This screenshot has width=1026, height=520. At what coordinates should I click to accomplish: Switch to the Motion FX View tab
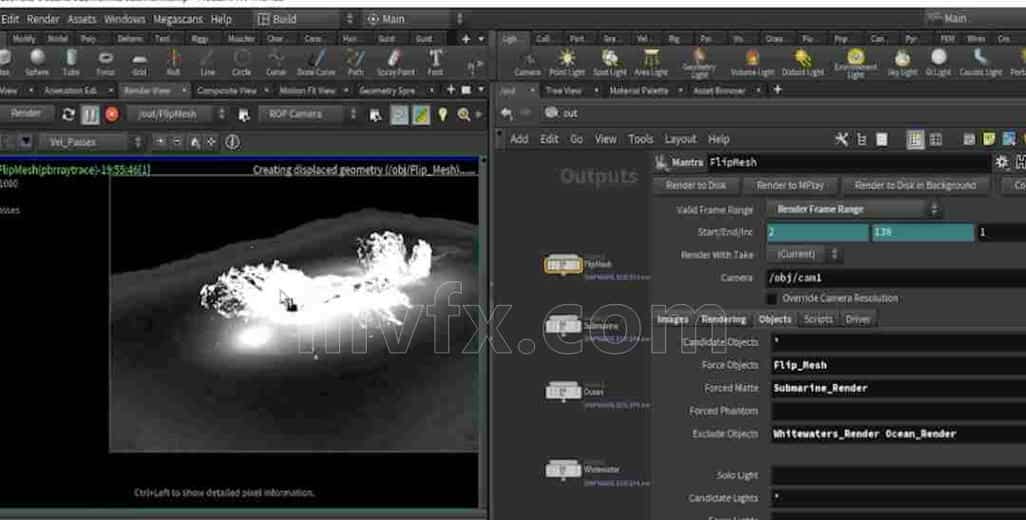(x=307, y=90)
